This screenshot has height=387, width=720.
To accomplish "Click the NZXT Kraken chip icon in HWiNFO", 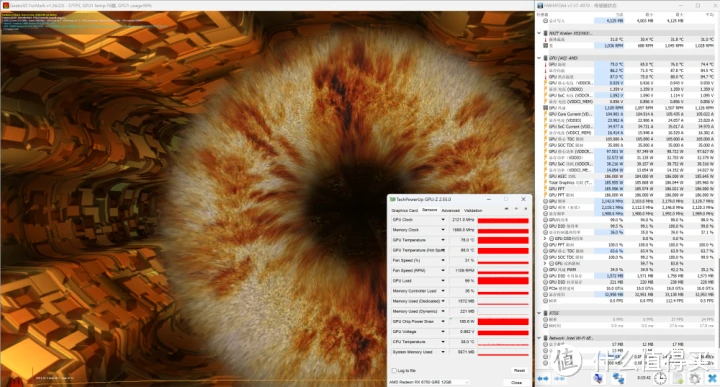I will [546, 34].
